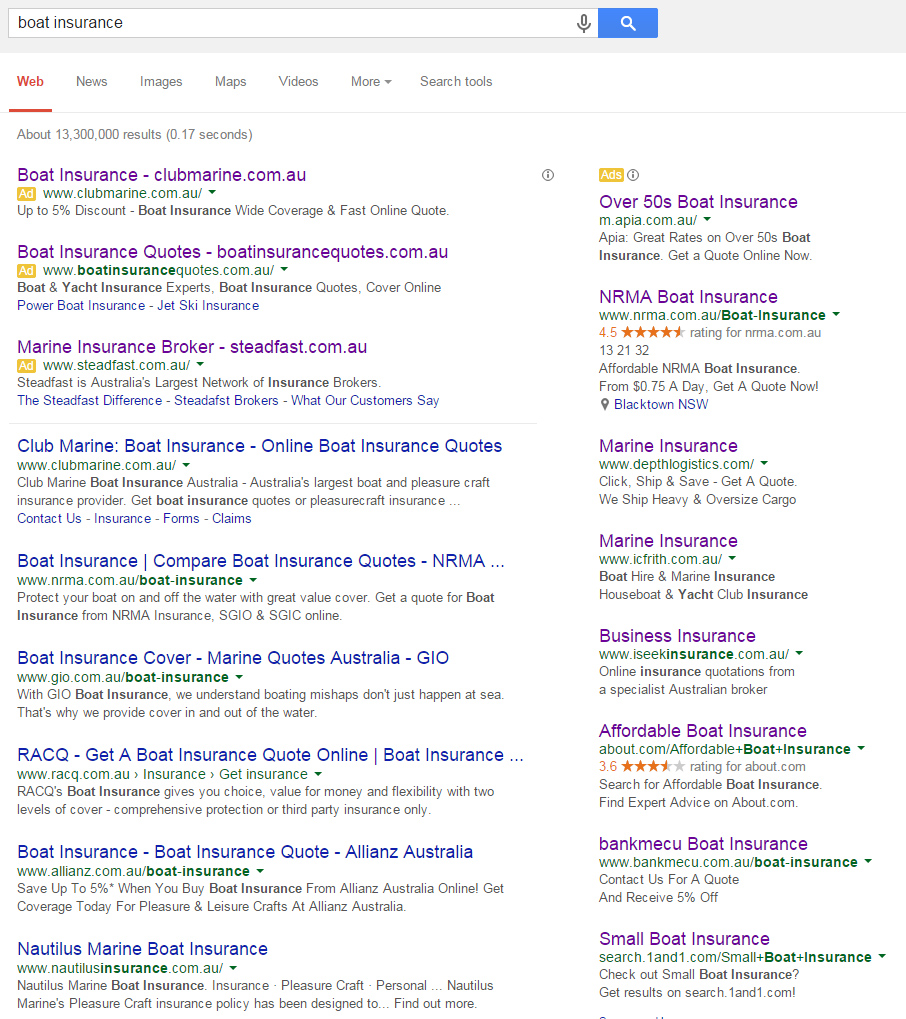Open Compare Boat Insurance Quotes - NRMA result
The width and height of the screenshot is (906, 1019).
pyautogui.click(x=261, y=561)
